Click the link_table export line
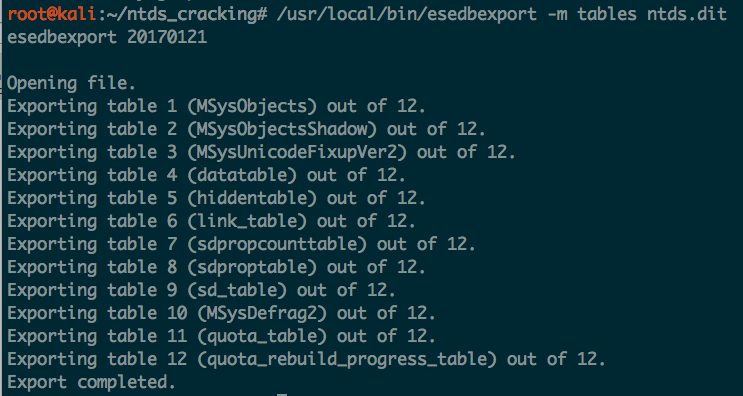Screen dimensions: 743x396 (x=211, y=221)
